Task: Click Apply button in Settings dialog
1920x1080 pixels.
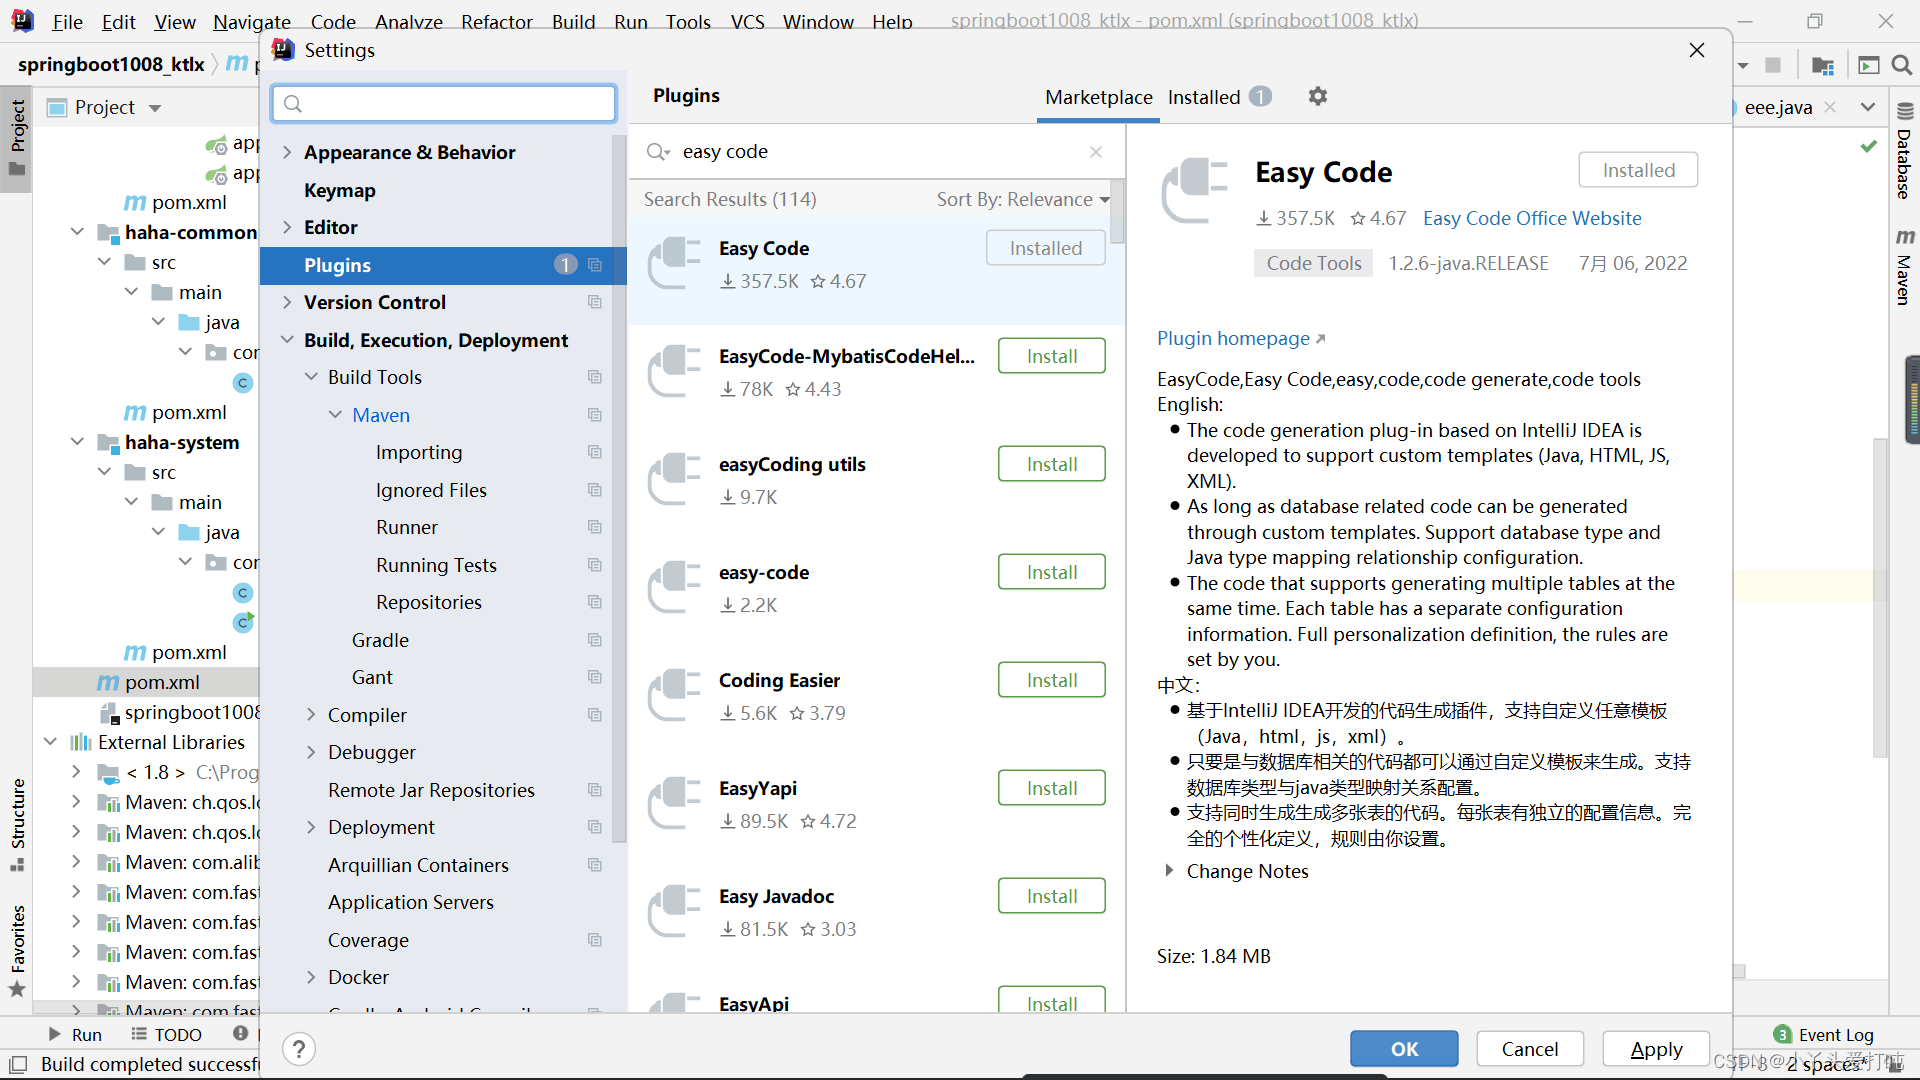Action: (1656, 1048)
